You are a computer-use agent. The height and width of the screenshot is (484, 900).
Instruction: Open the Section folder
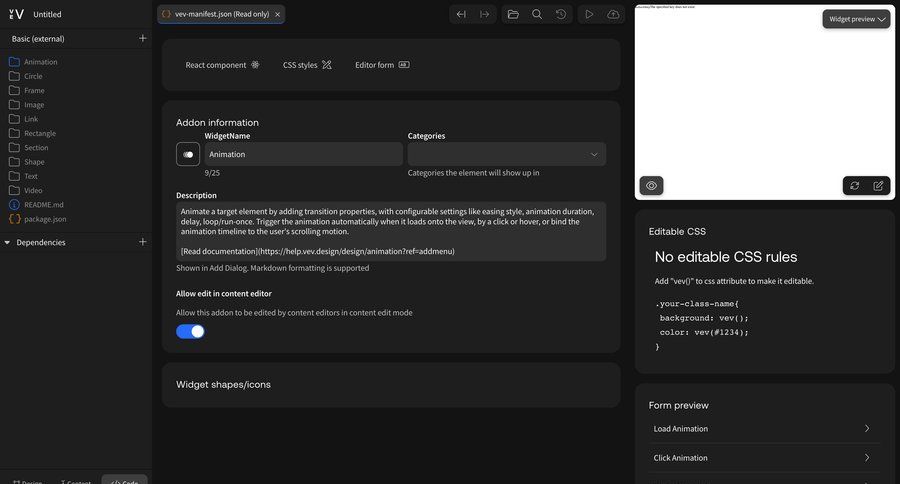click(x=29, y=148)
